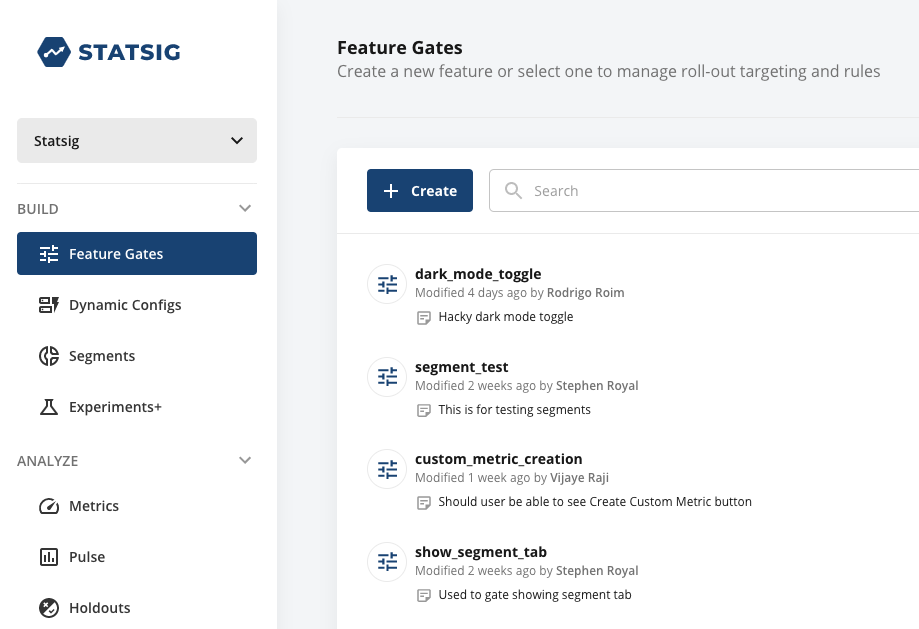
Task: Click the Pulse chart icon
Action: 49,557
